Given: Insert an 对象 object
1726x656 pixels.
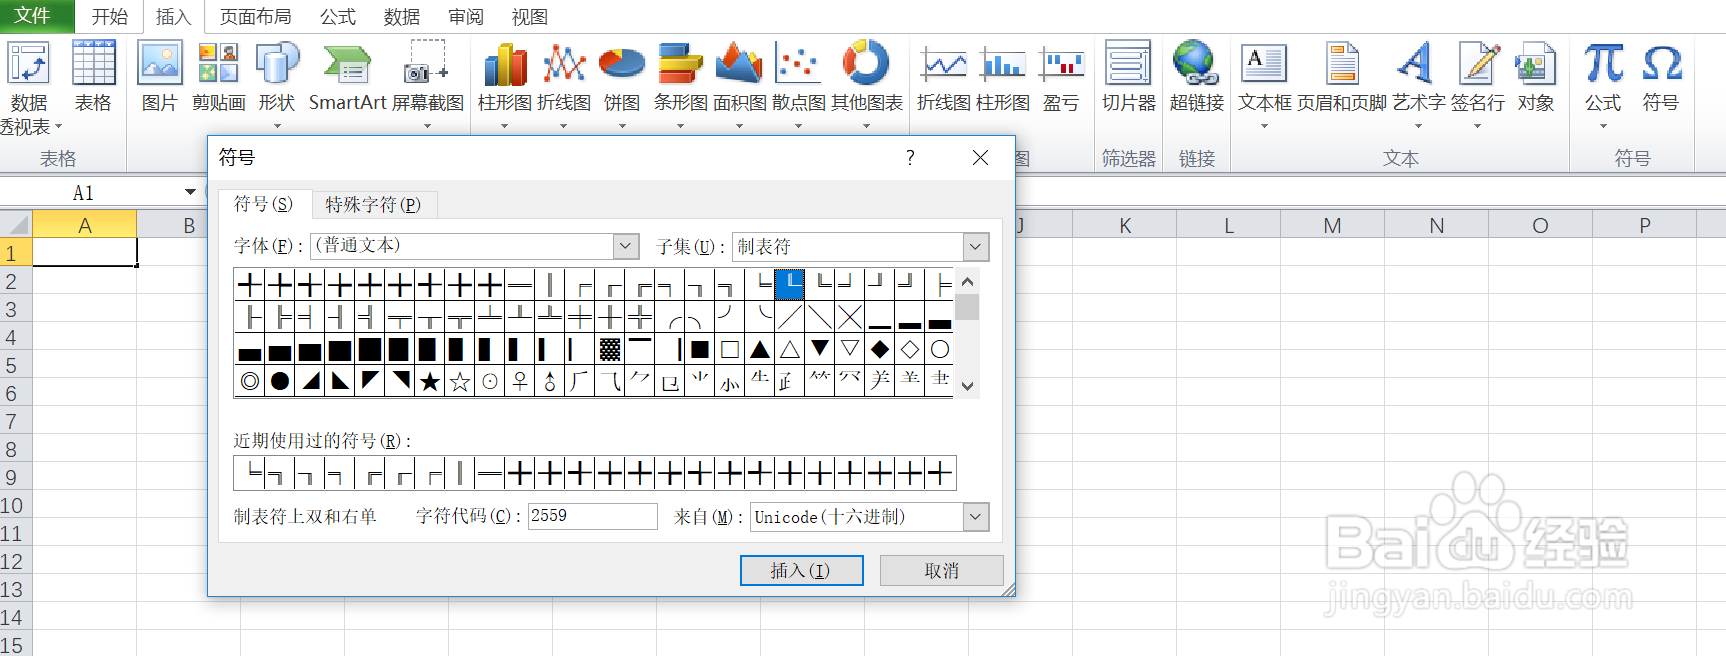Looking at the screenshot, I should coord(1535,78).
